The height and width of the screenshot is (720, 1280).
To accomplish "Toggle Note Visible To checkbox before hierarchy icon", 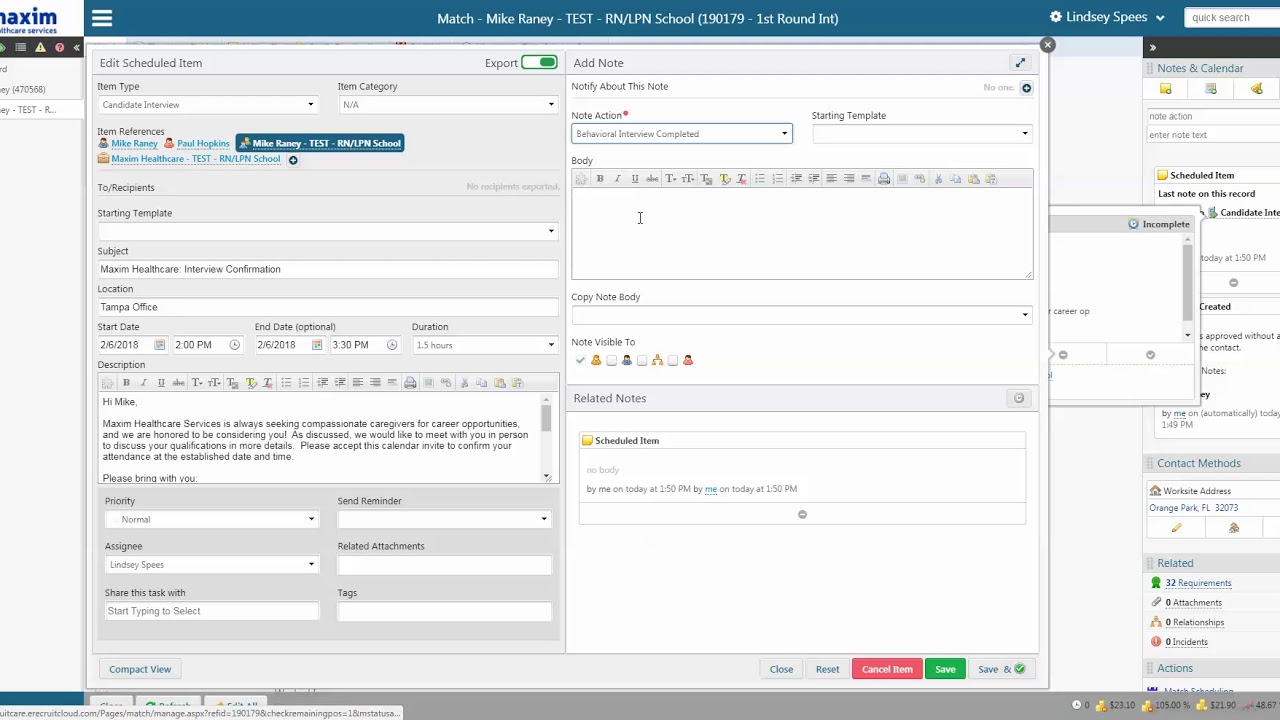I will (x=642, y=361).
